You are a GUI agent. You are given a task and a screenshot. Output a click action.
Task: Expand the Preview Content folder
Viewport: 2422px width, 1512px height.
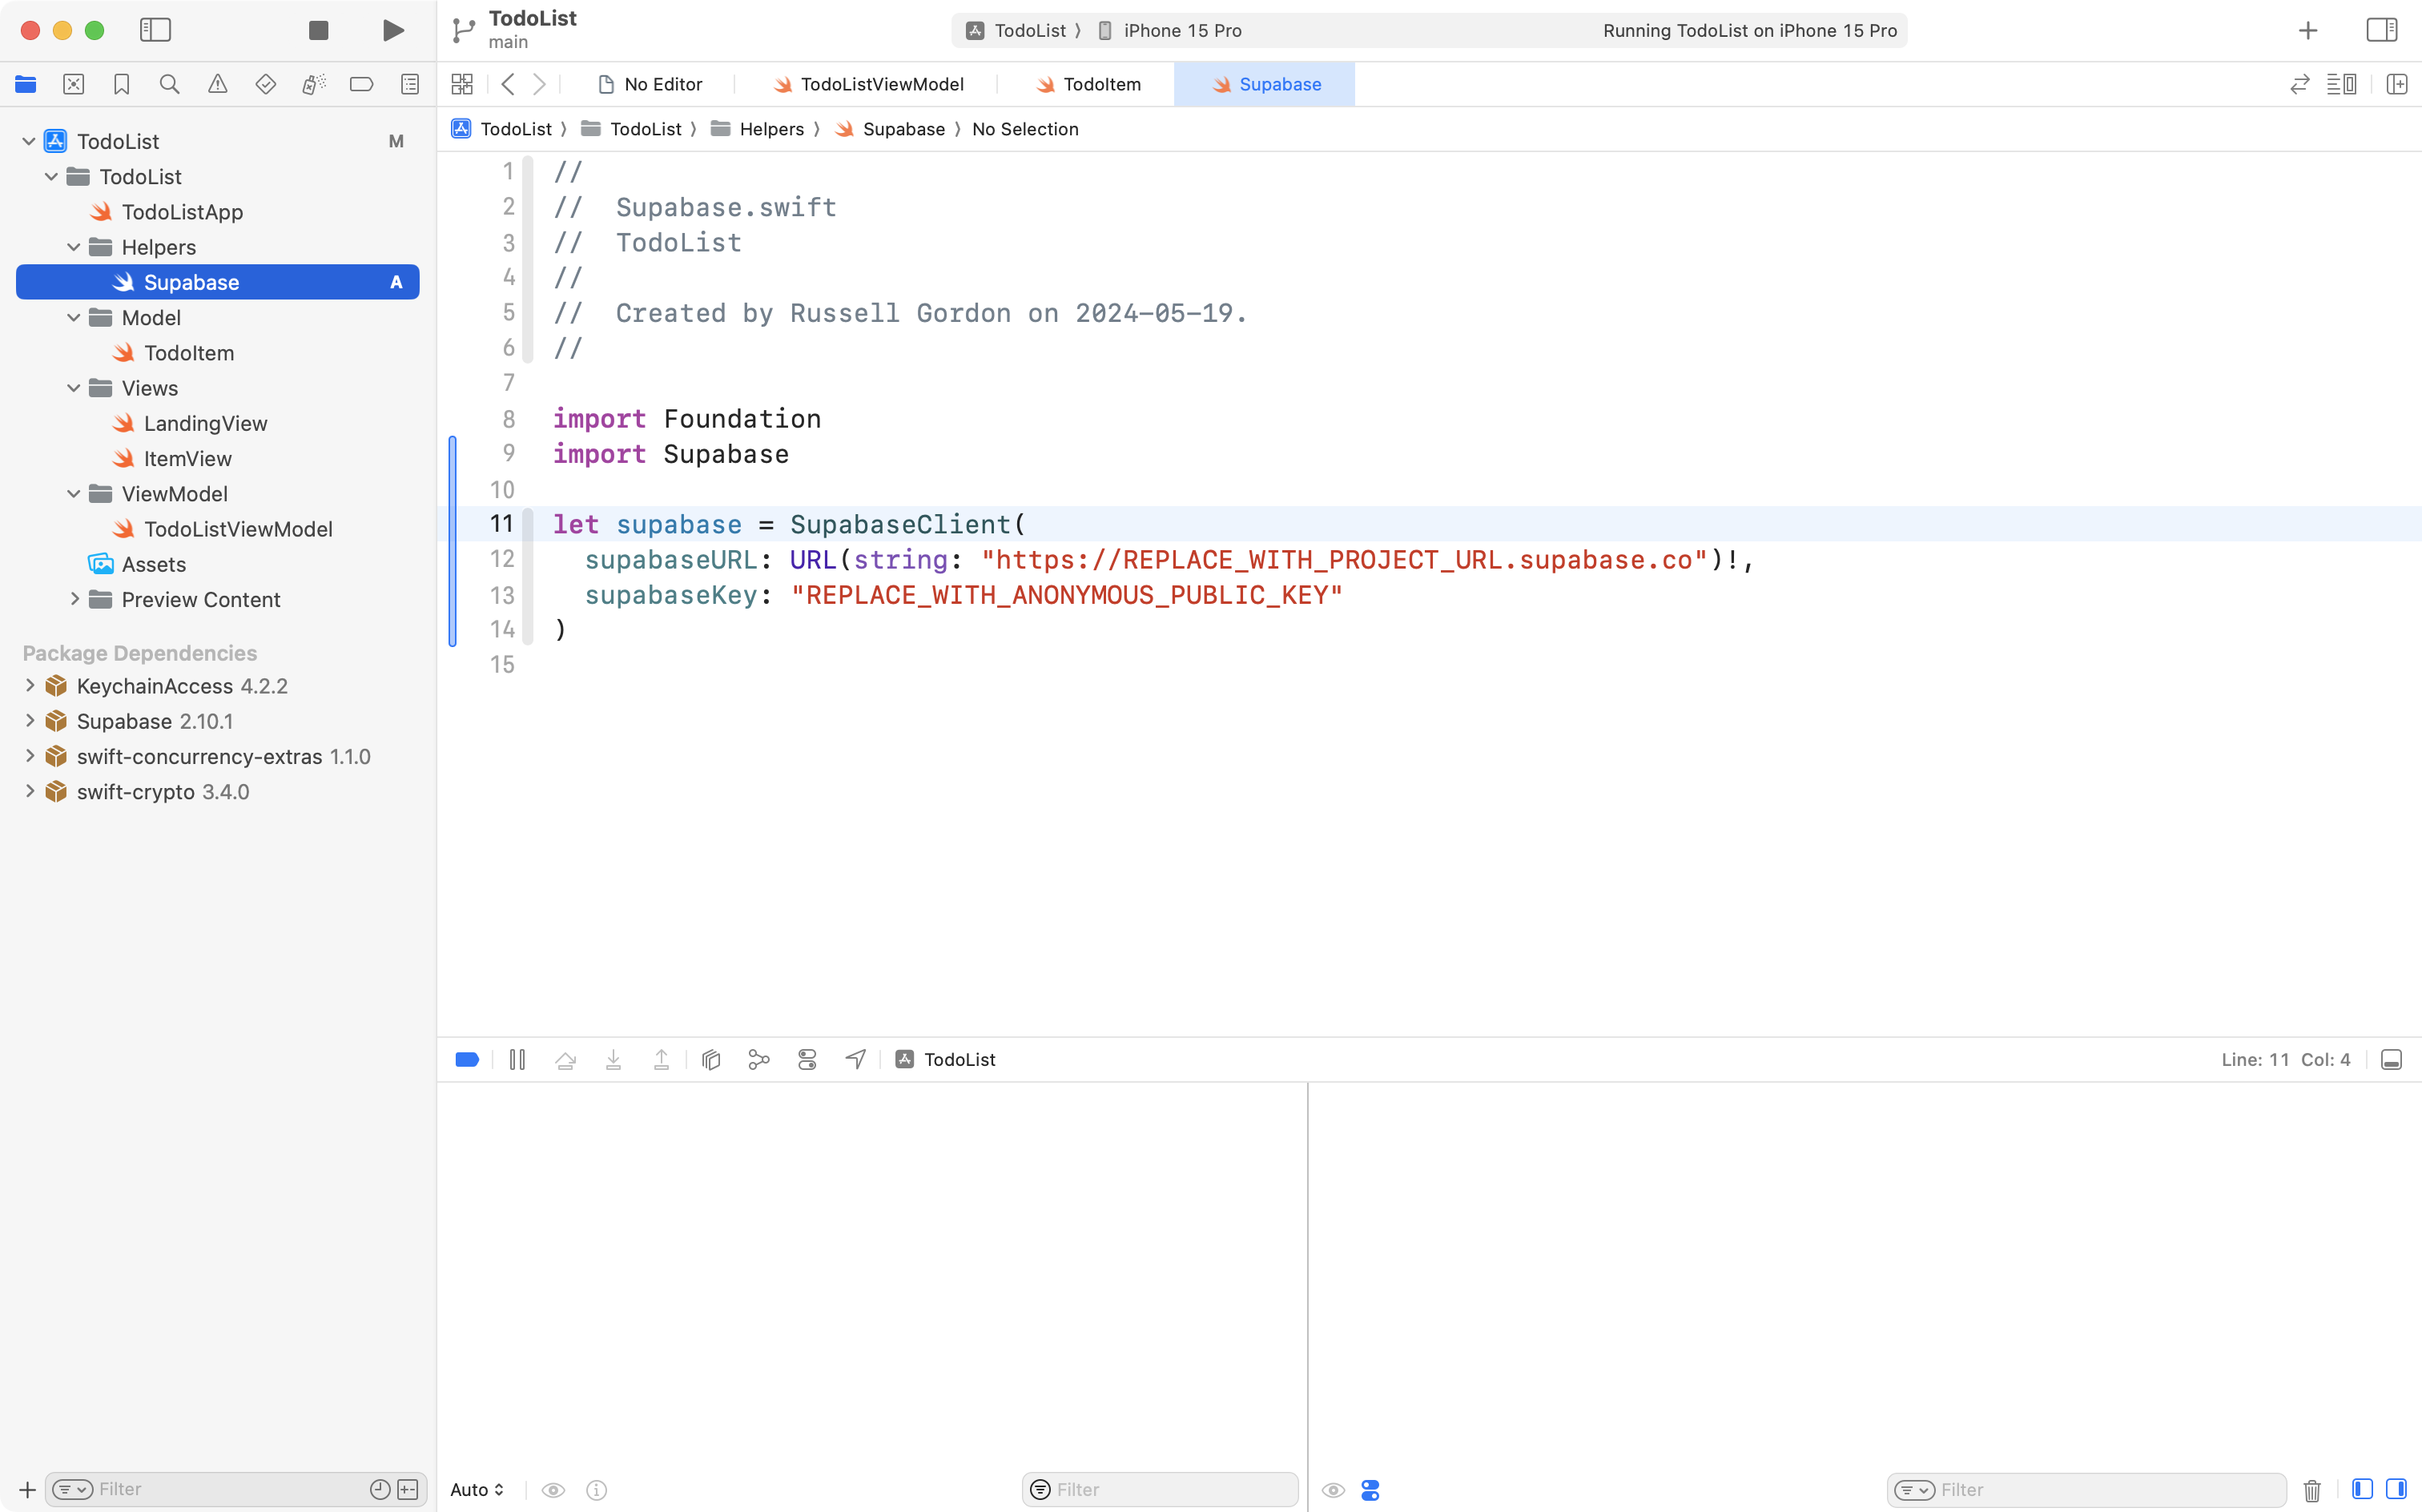pos(75,599)
